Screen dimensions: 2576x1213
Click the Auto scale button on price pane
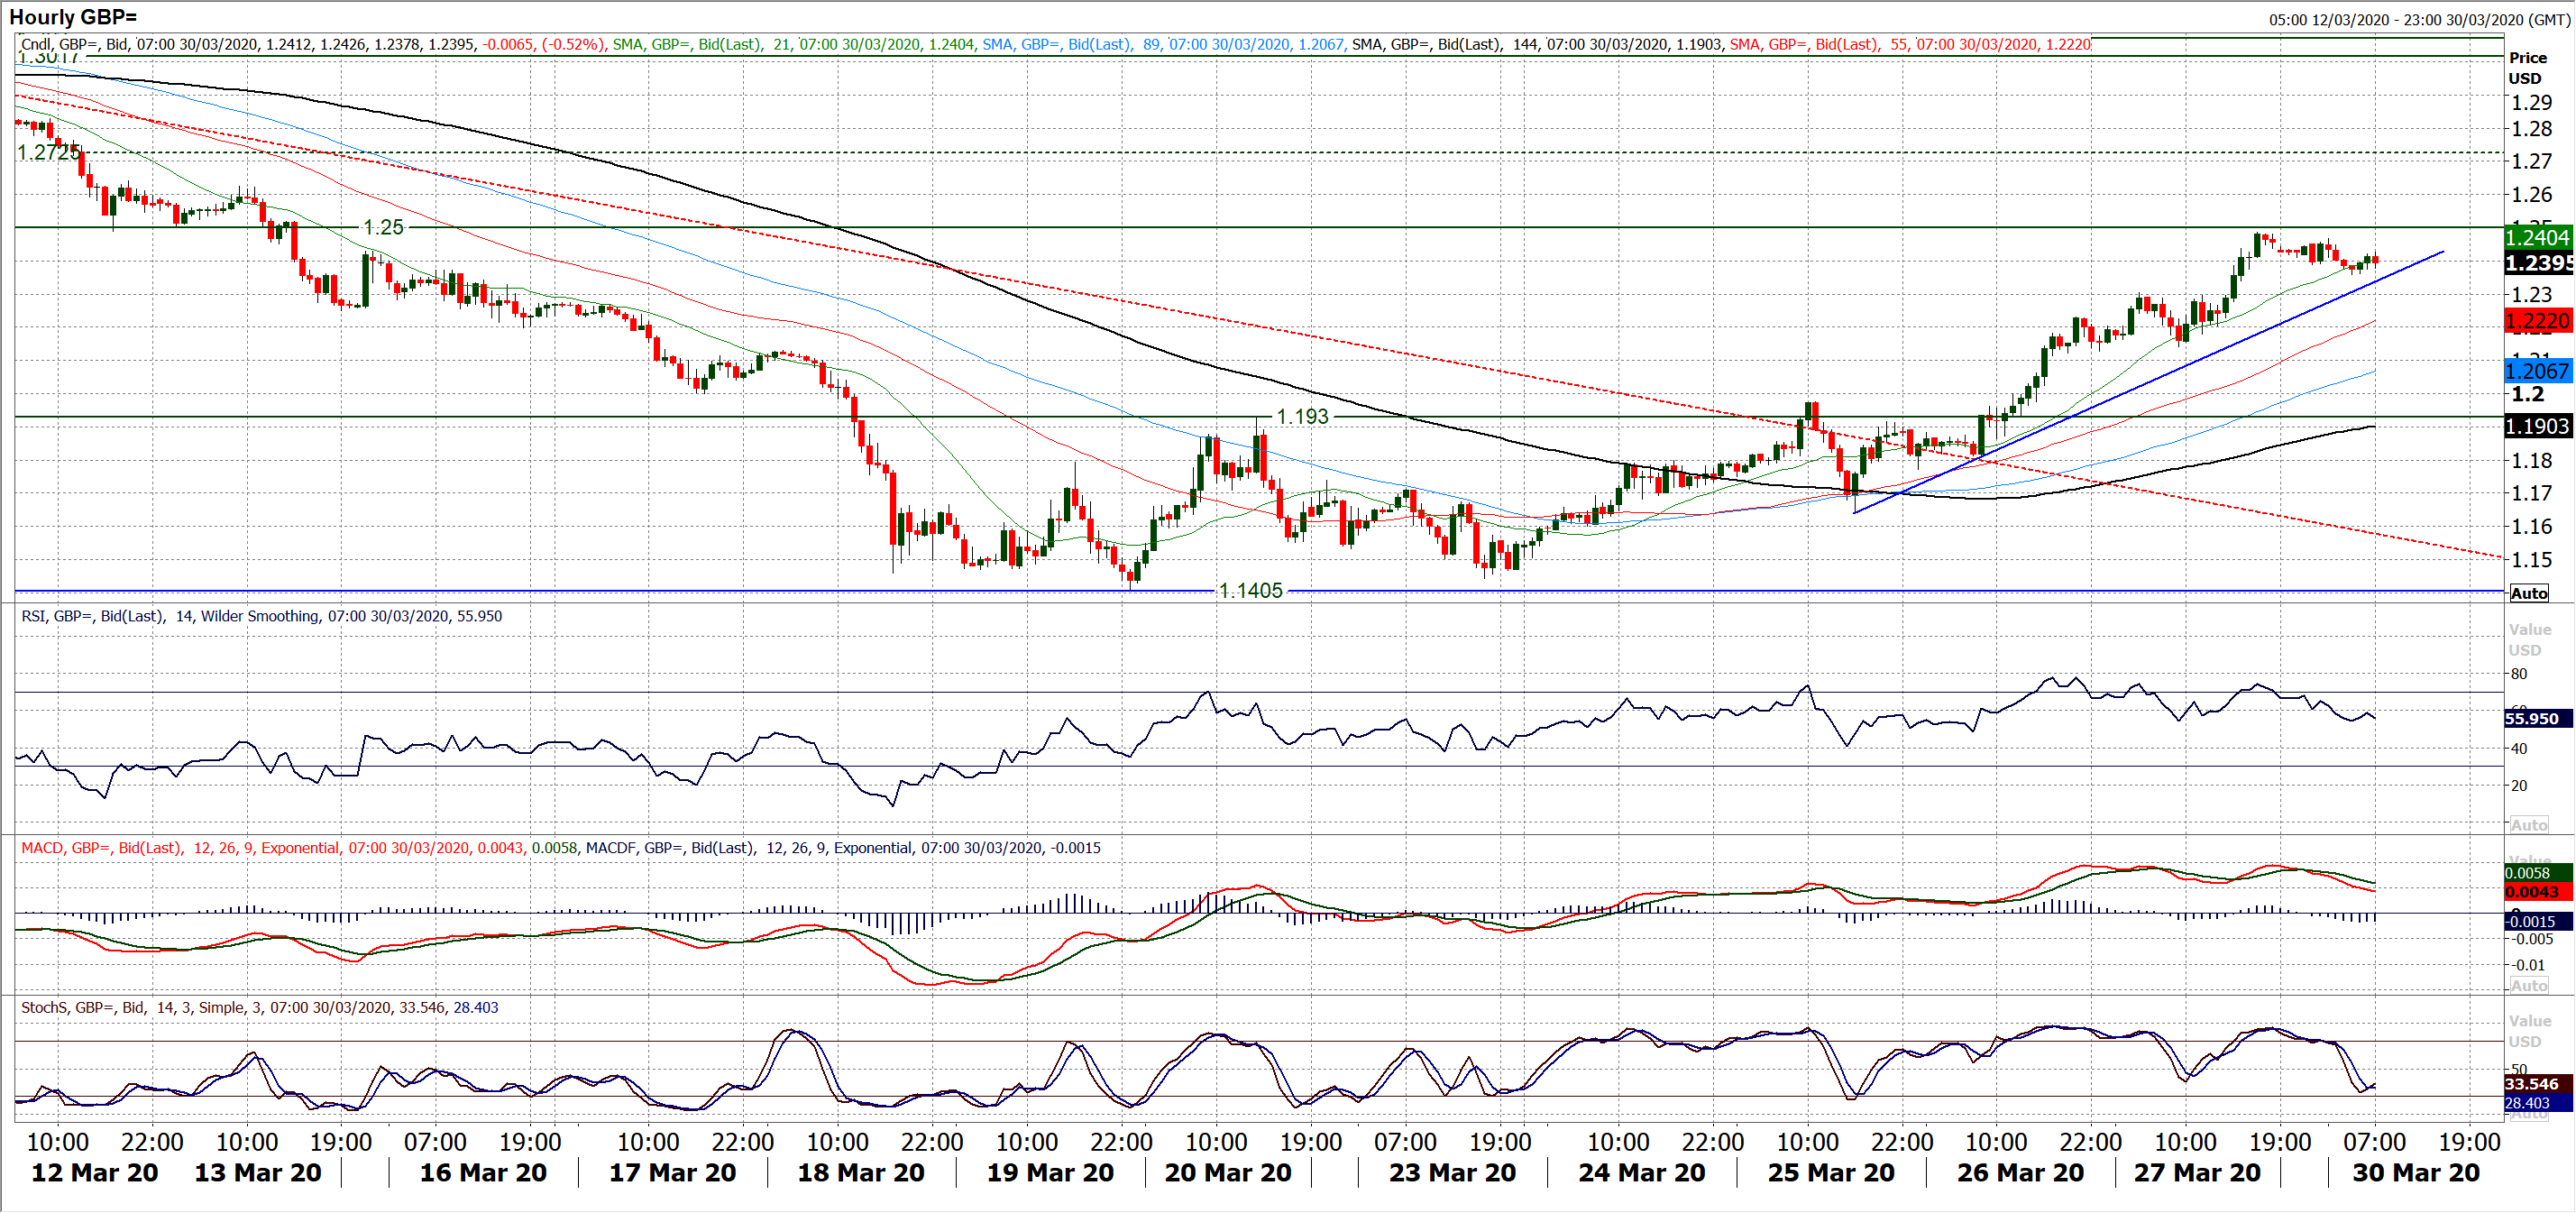click(2529, 593)
